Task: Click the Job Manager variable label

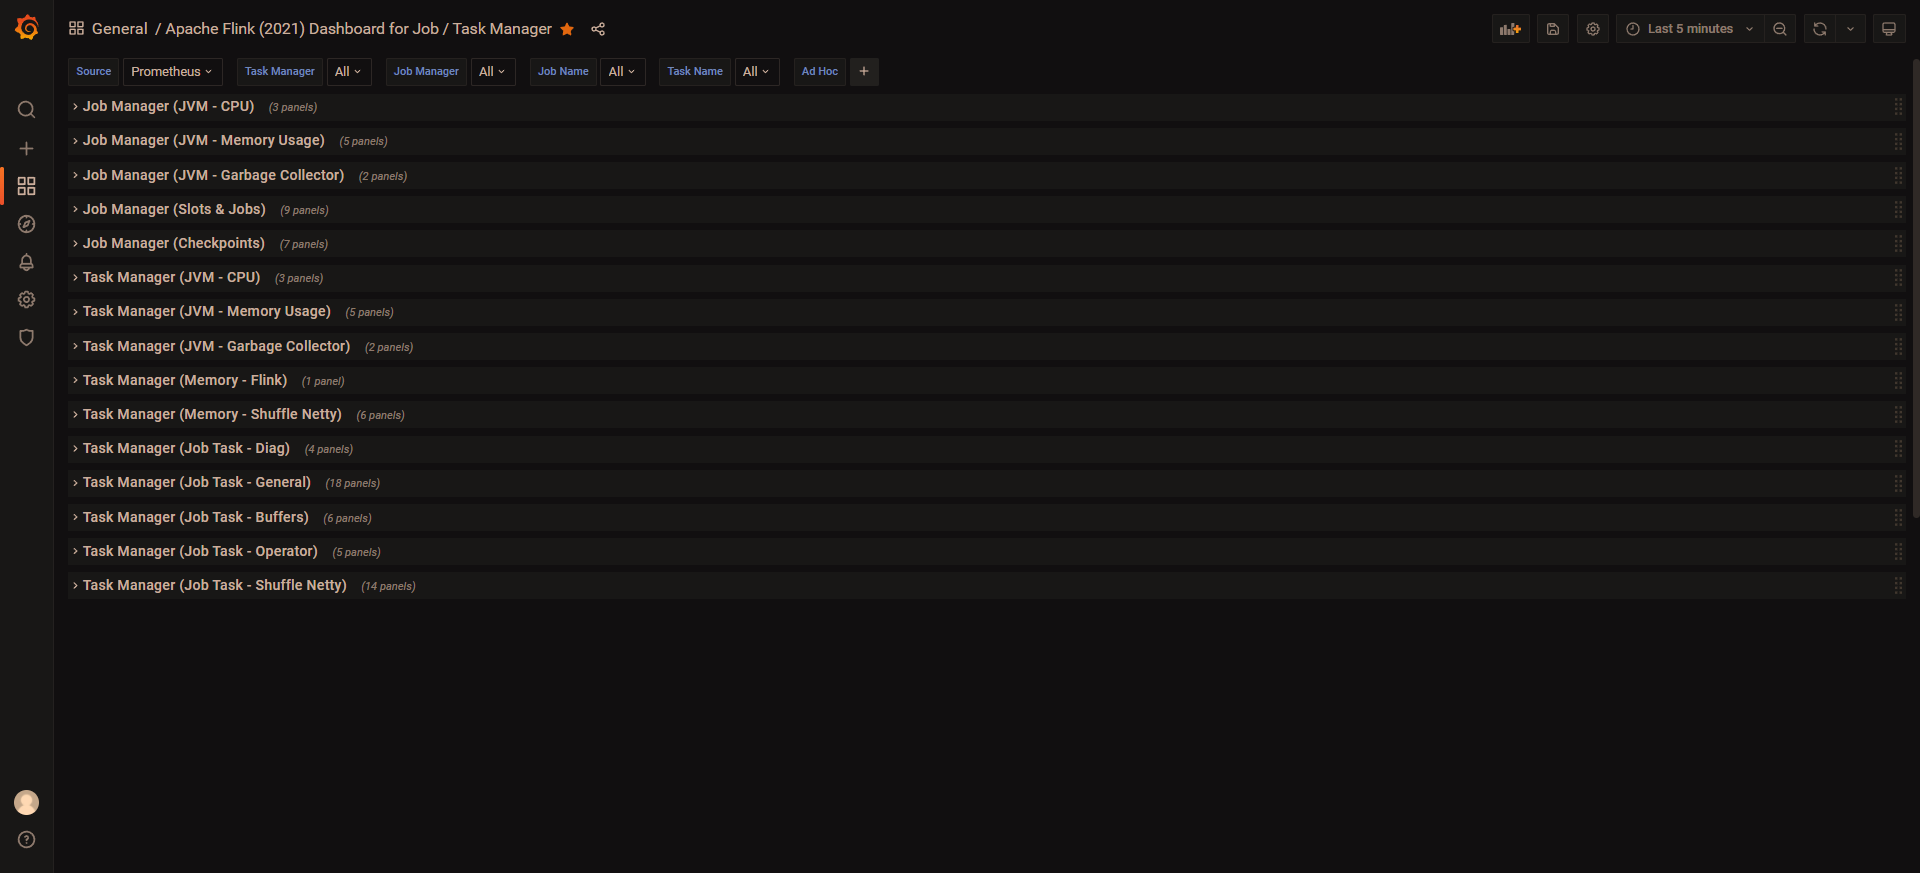Action: point(426,72)
